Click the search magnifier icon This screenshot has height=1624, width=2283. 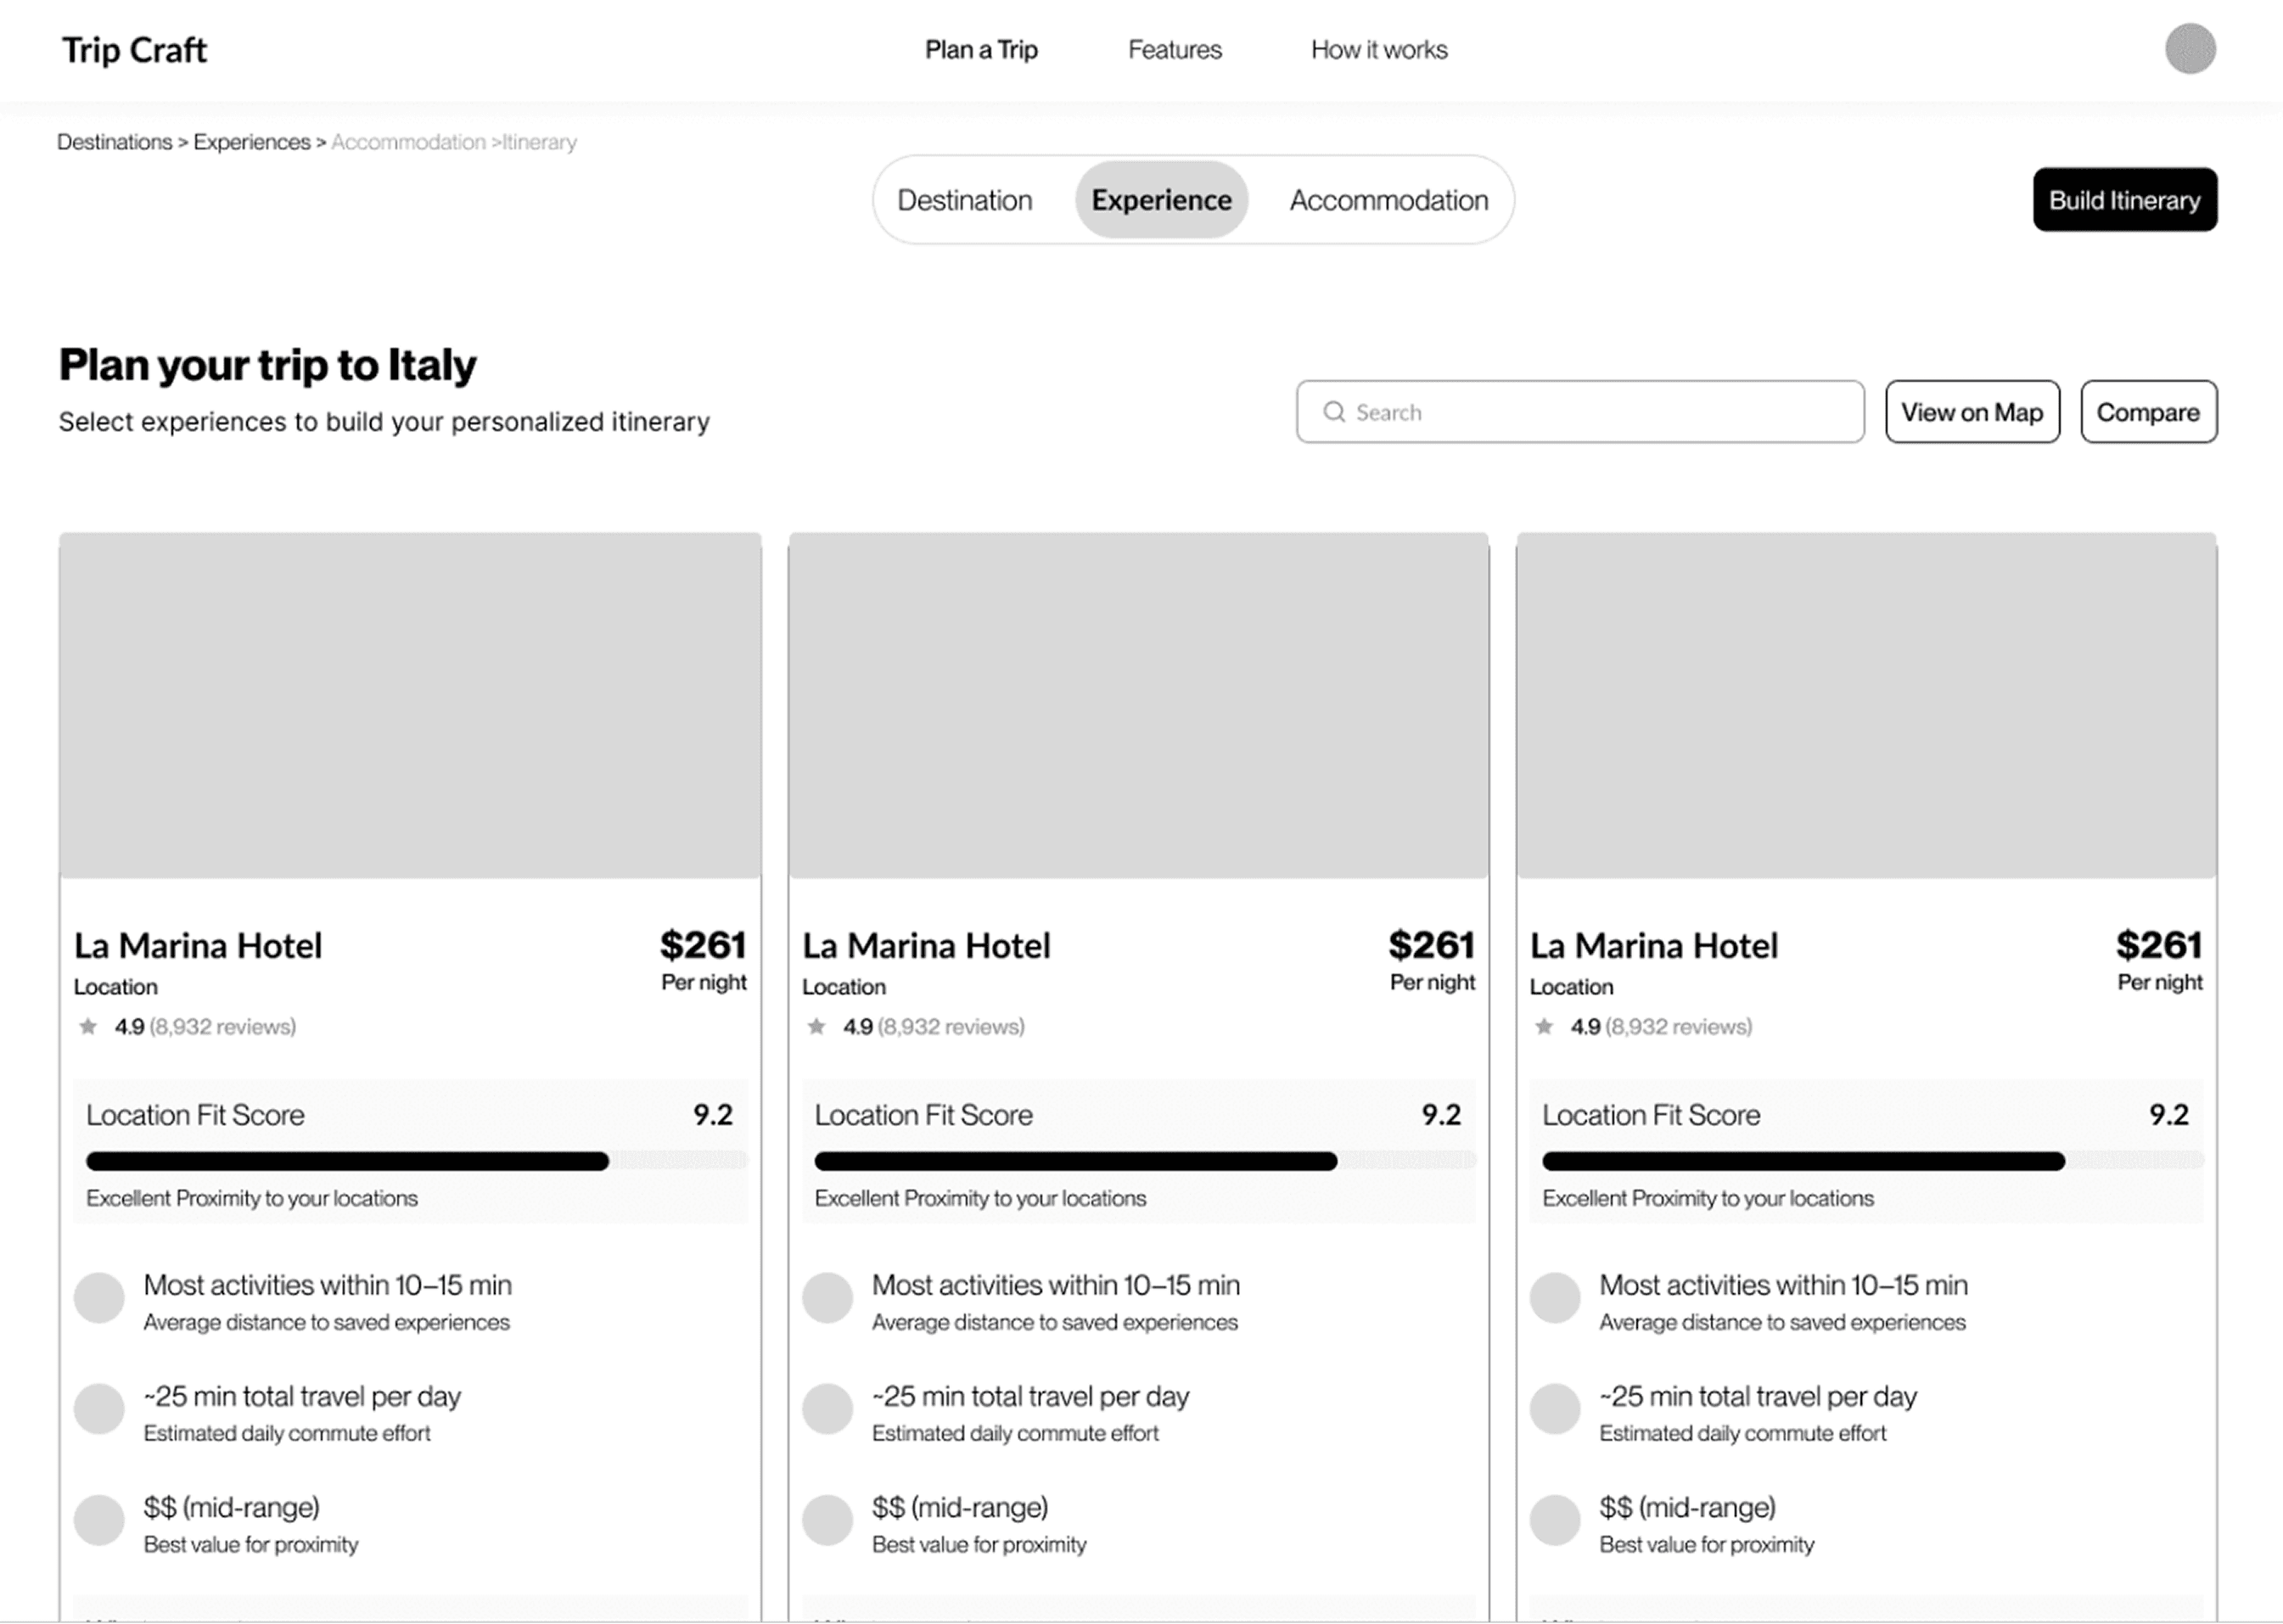(x=1334, y=412)
